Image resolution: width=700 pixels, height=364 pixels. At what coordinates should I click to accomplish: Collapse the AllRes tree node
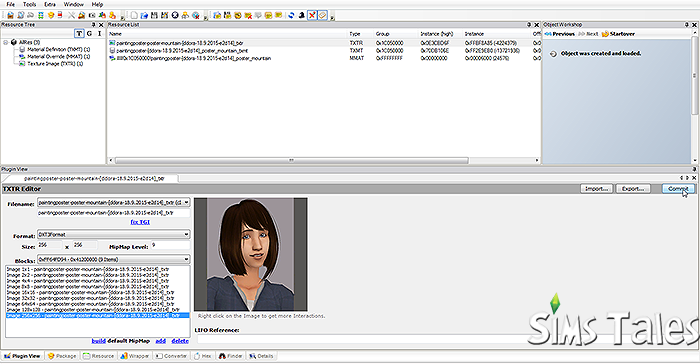6,42
